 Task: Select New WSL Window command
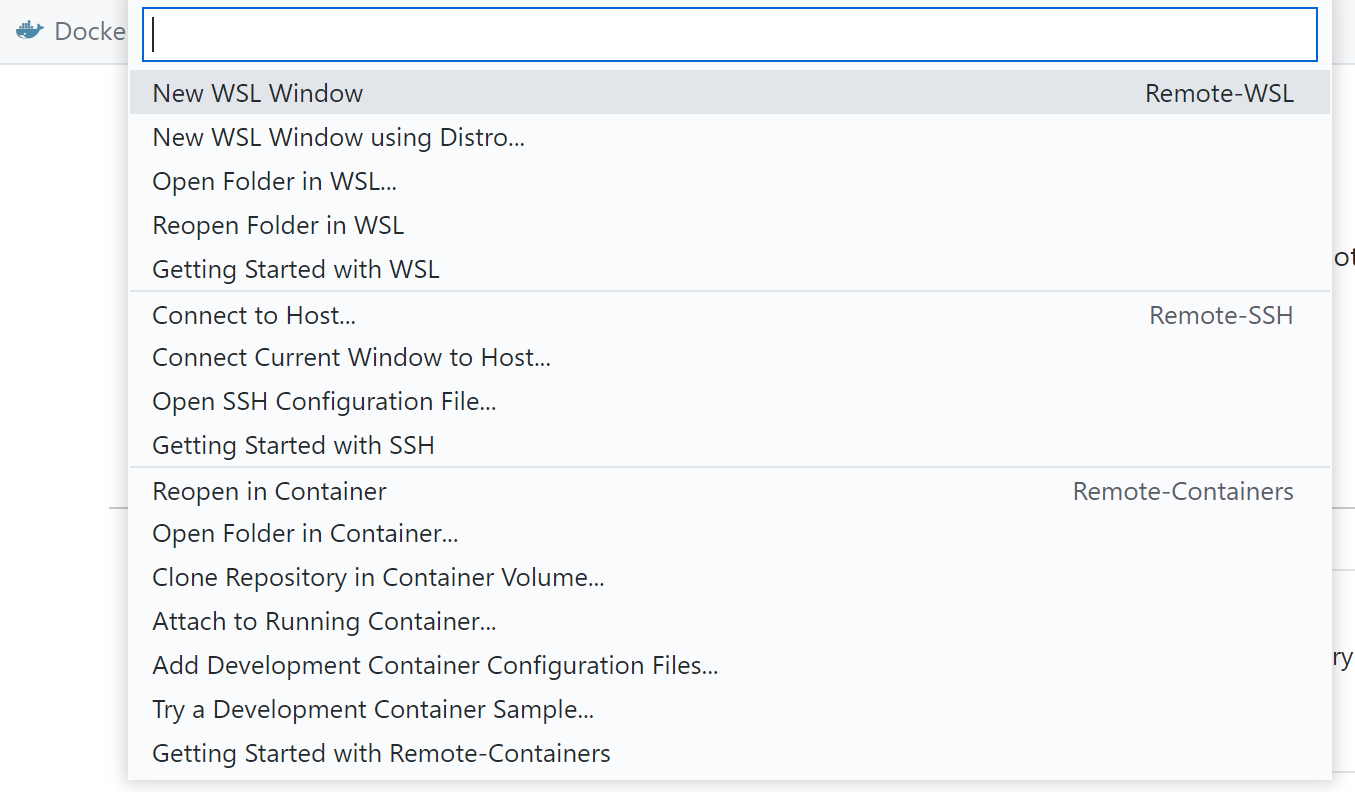(x=730, y=93)
